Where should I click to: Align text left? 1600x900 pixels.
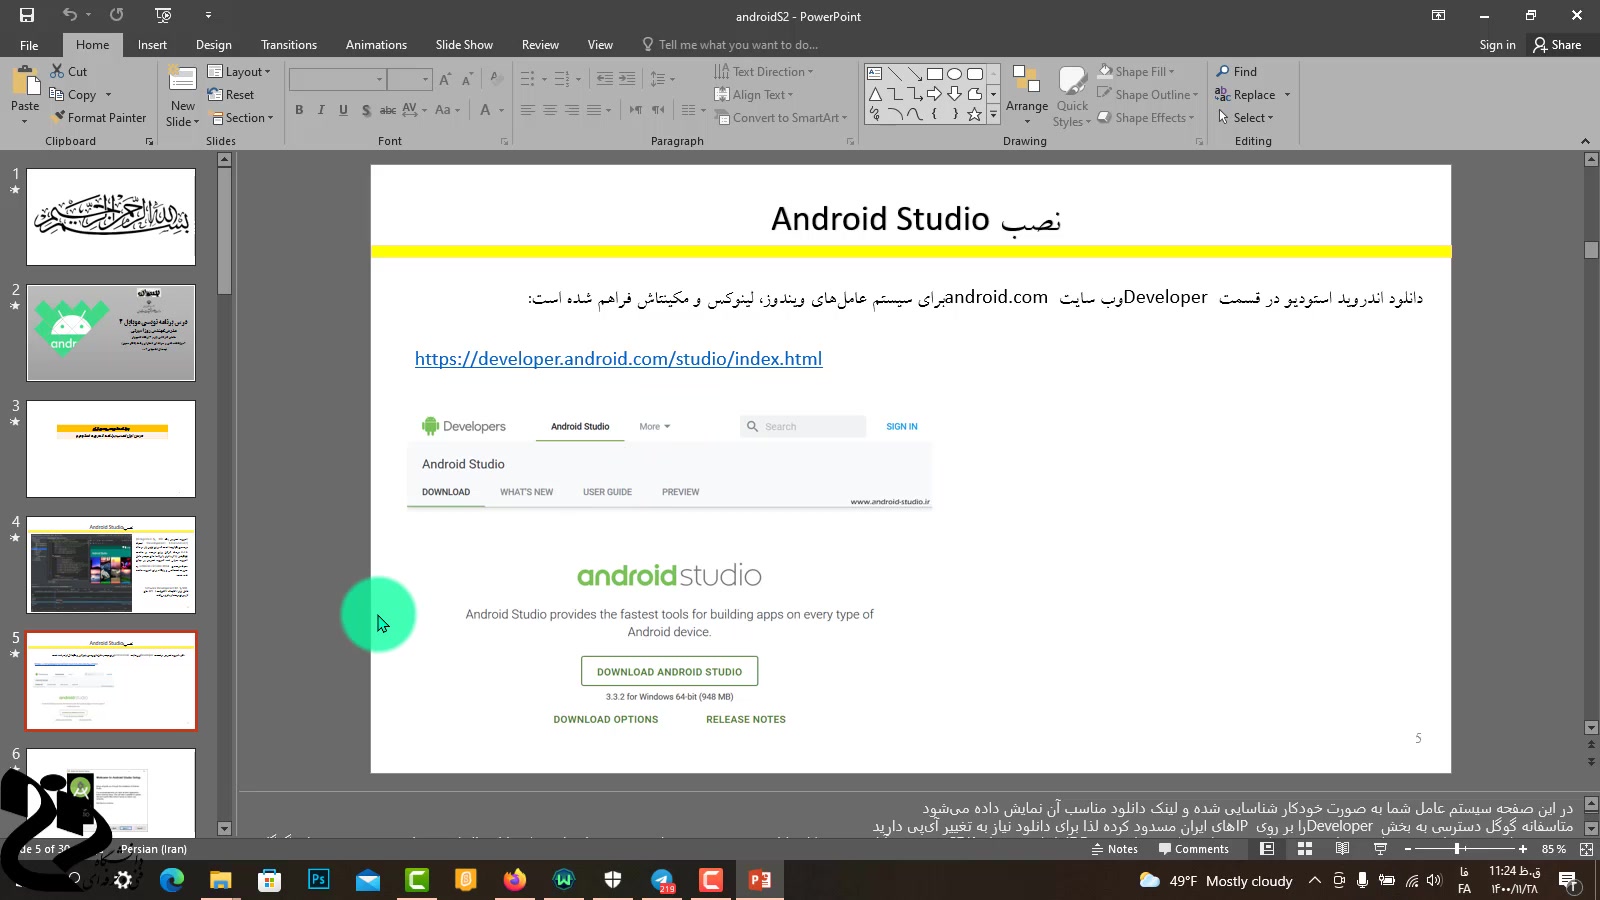[x=528, y=110]
